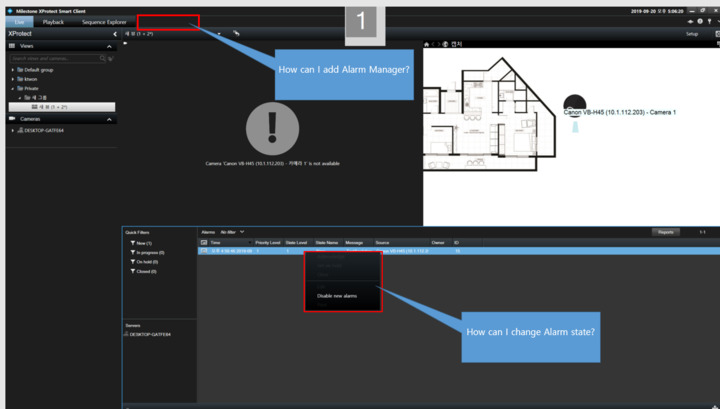Image resolution: width=720 pixels, height=409 pixels.
Task: Click the help icon in top bar
Action: [699, 21]
